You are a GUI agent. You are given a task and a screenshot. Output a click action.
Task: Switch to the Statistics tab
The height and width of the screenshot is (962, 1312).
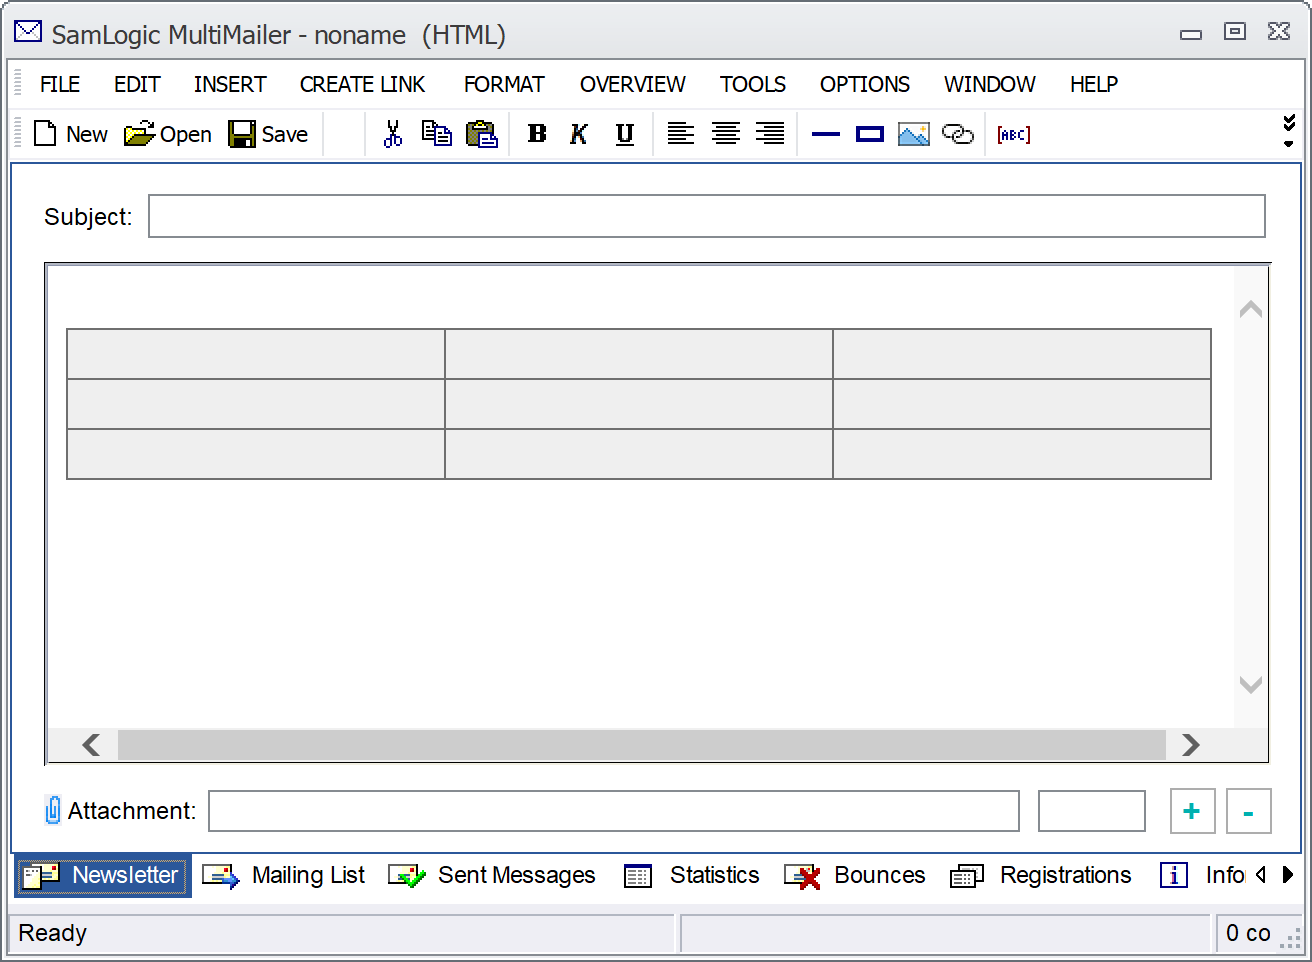point(692,876)
